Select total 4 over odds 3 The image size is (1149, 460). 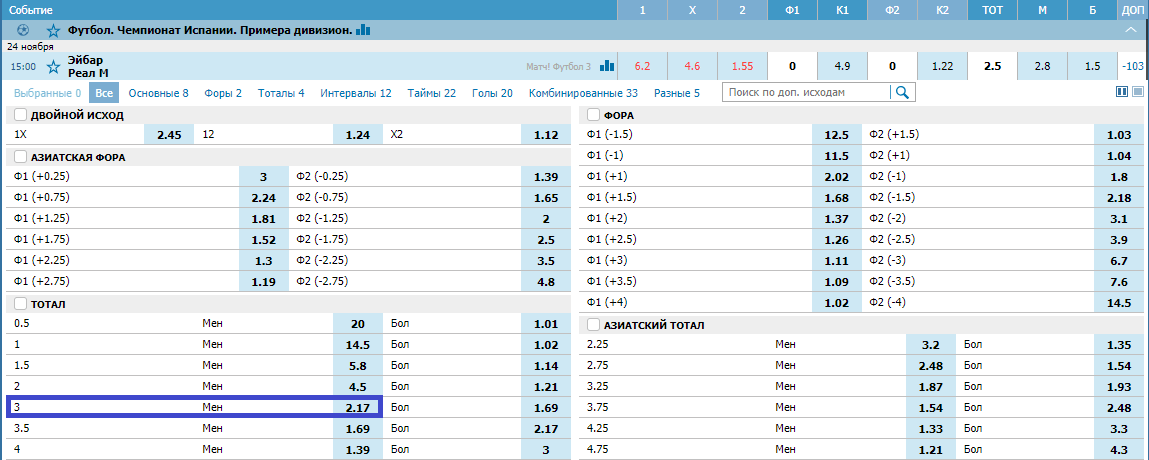coord(546,448)
